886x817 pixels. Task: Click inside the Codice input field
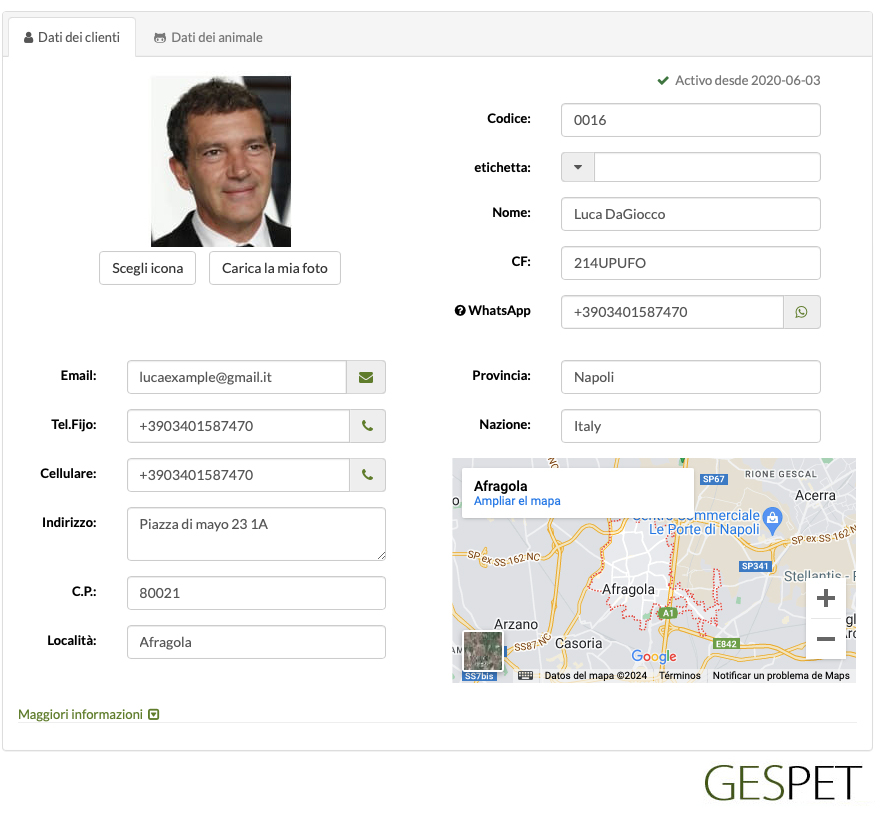tap(690, 119)
